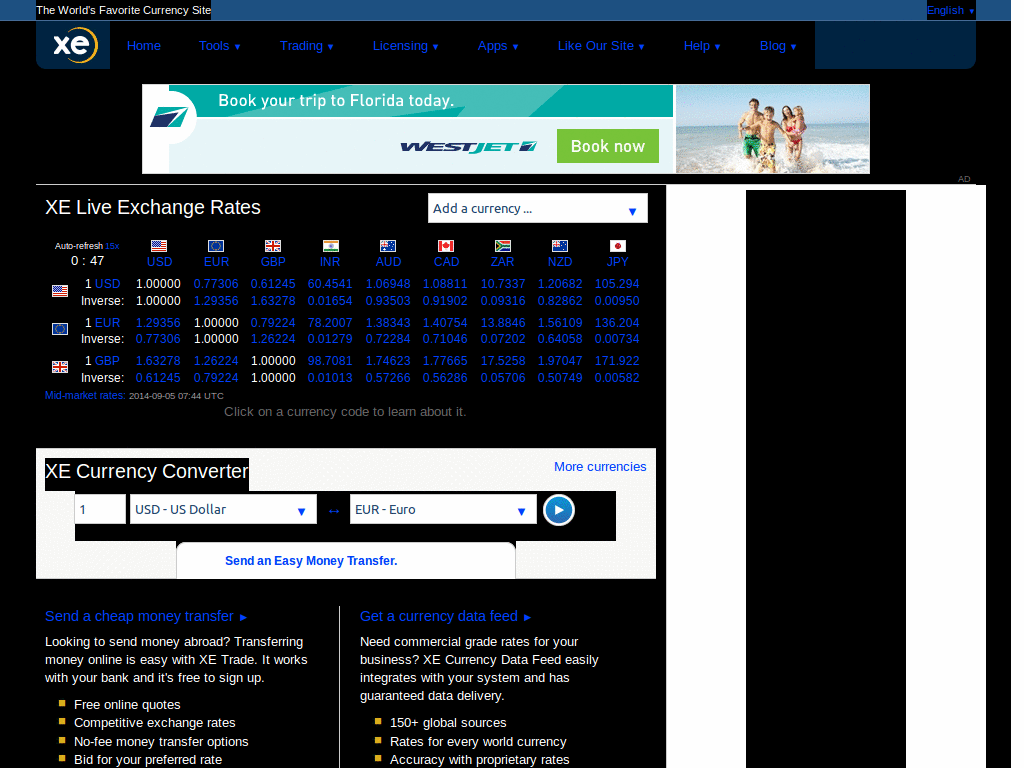Open the USD - US Dollar from-currency dropdown
The image size is (1024, 768).
click(223, 509)
